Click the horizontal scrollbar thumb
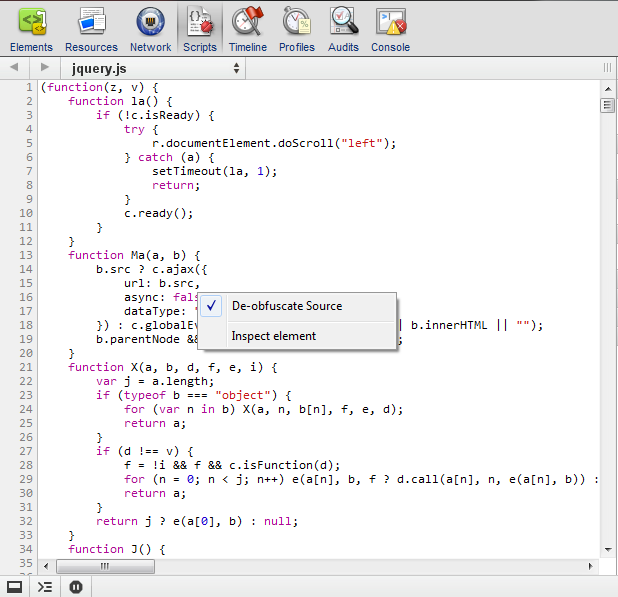 [105, 567]
